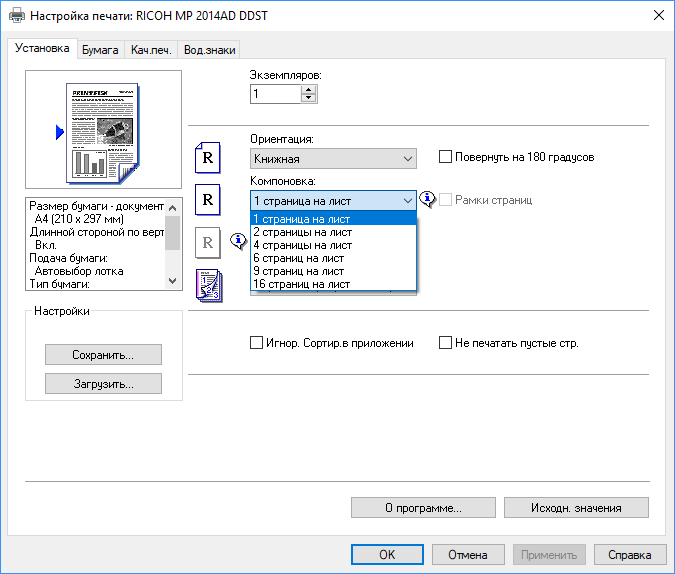Viewport: 675px width, 574px height.
Task: Click the collate pages icon
Action: click(207, 284)
